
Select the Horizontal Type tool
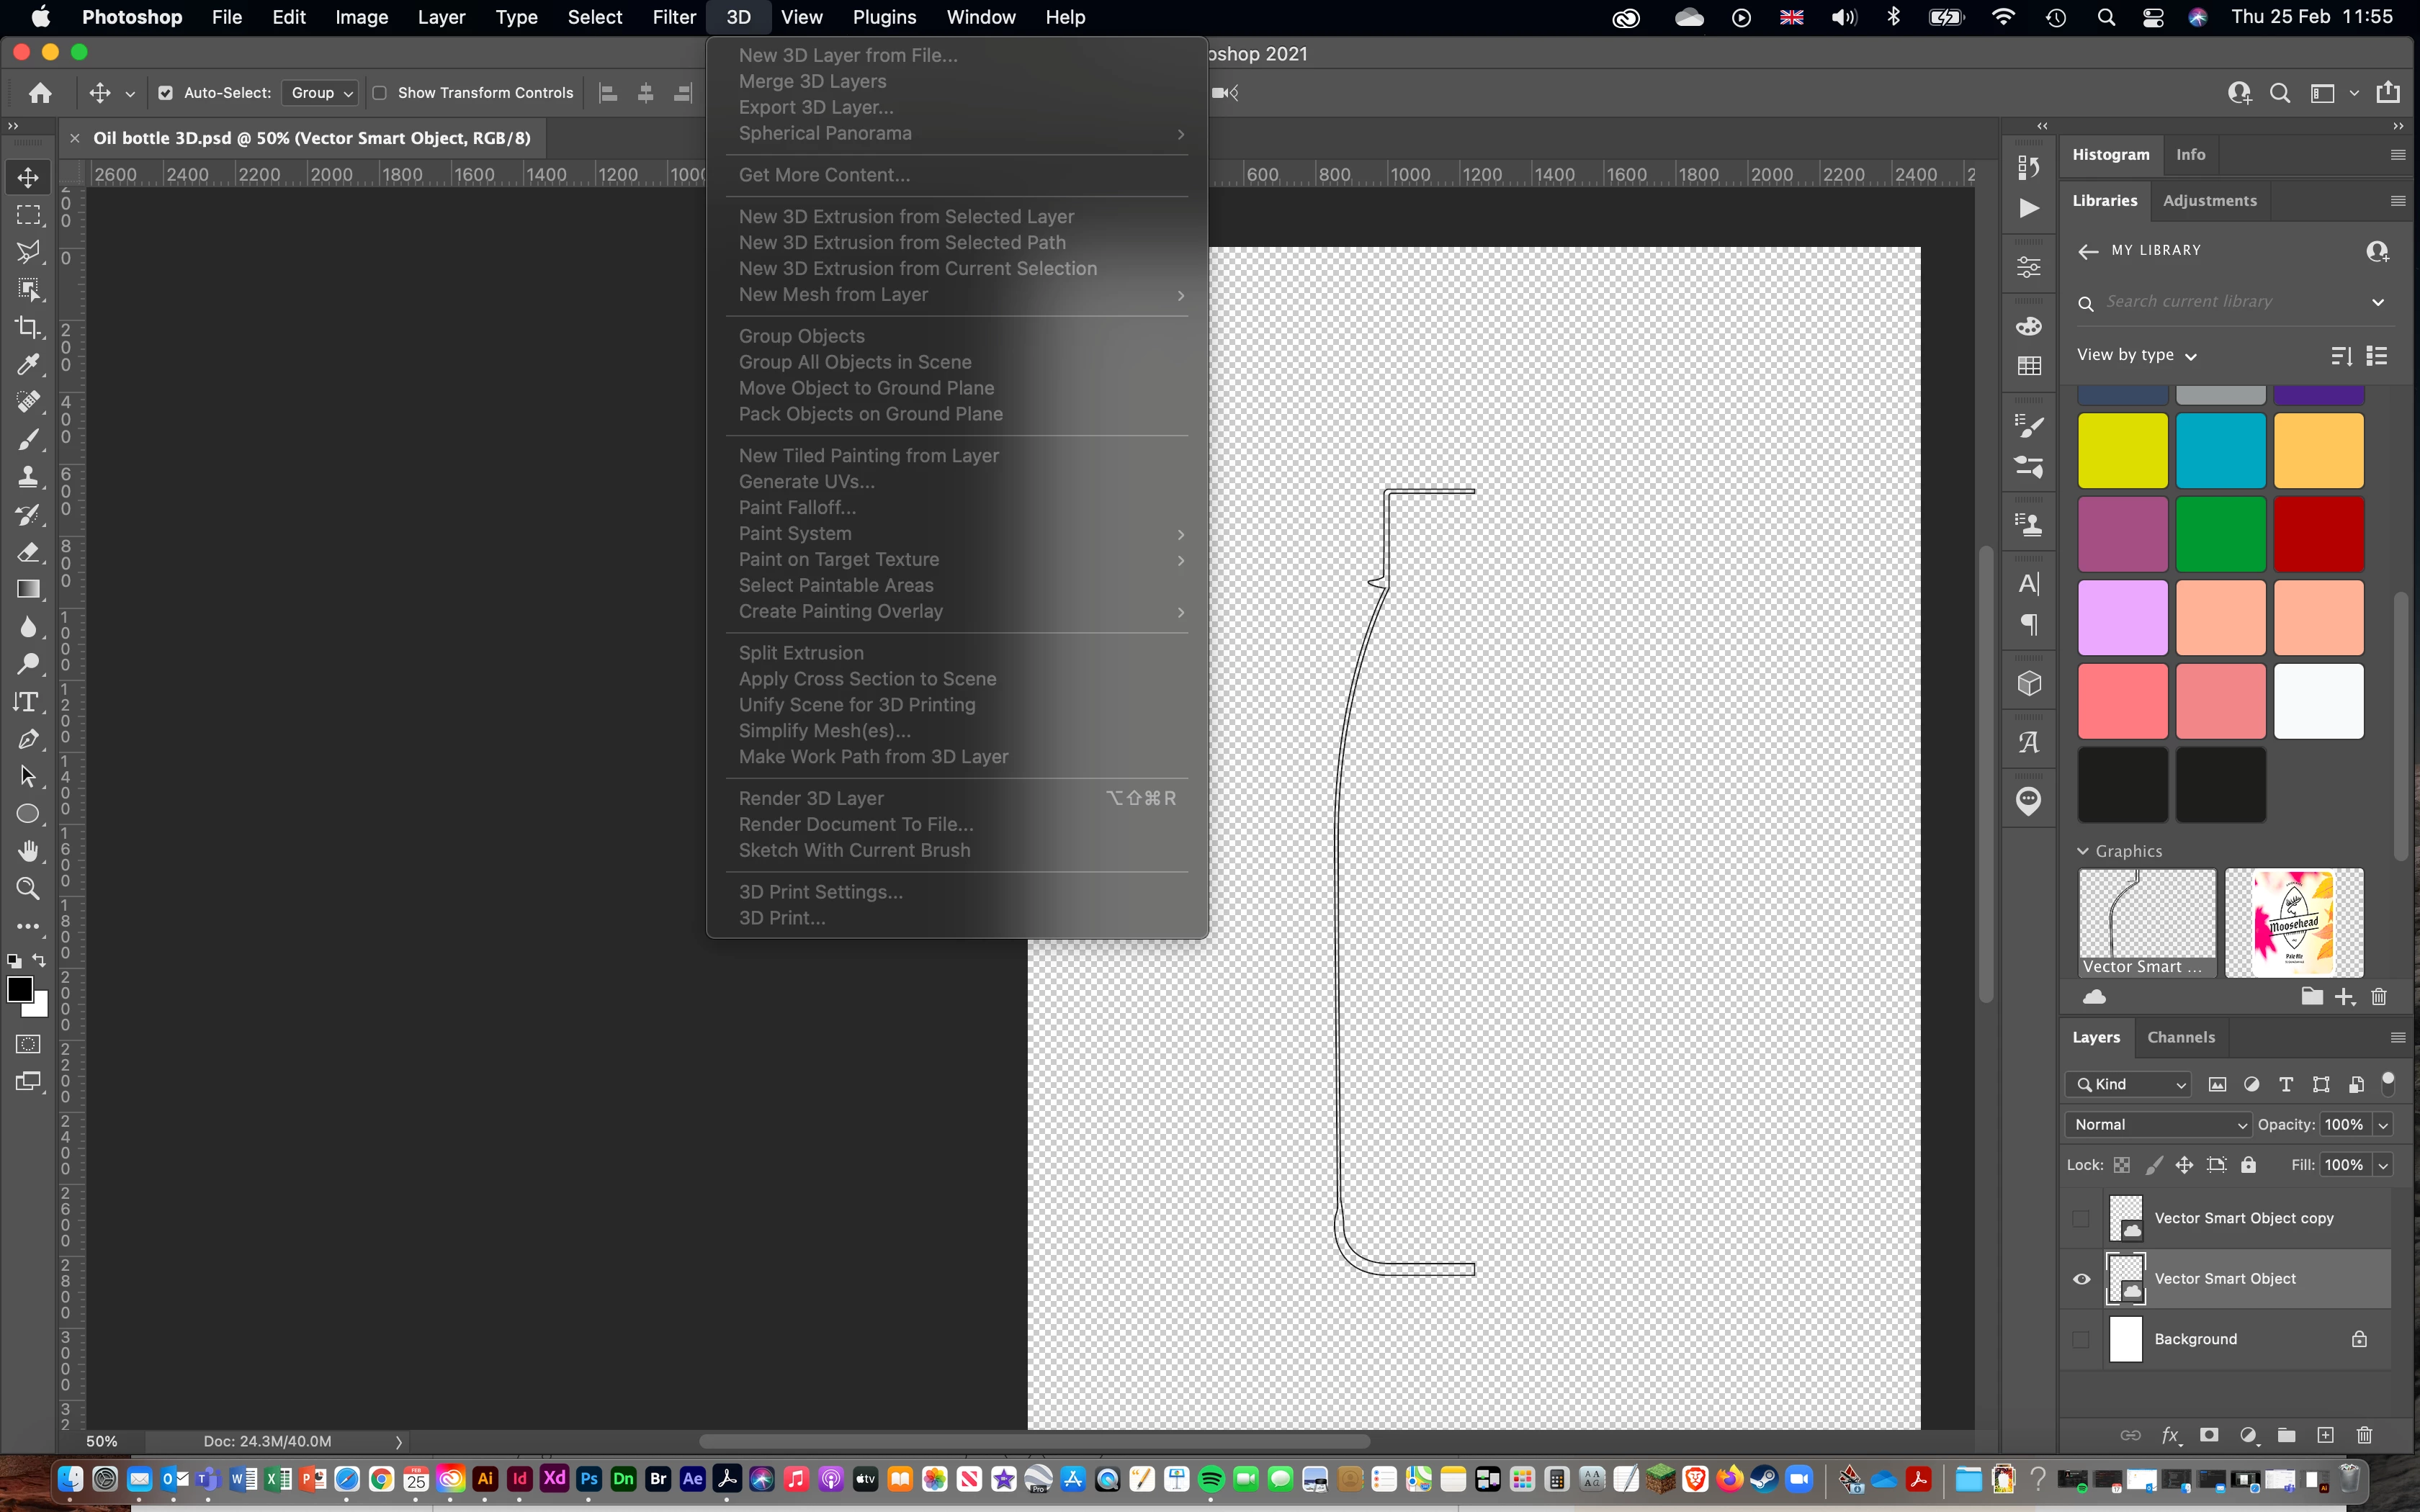coord(28,702)
